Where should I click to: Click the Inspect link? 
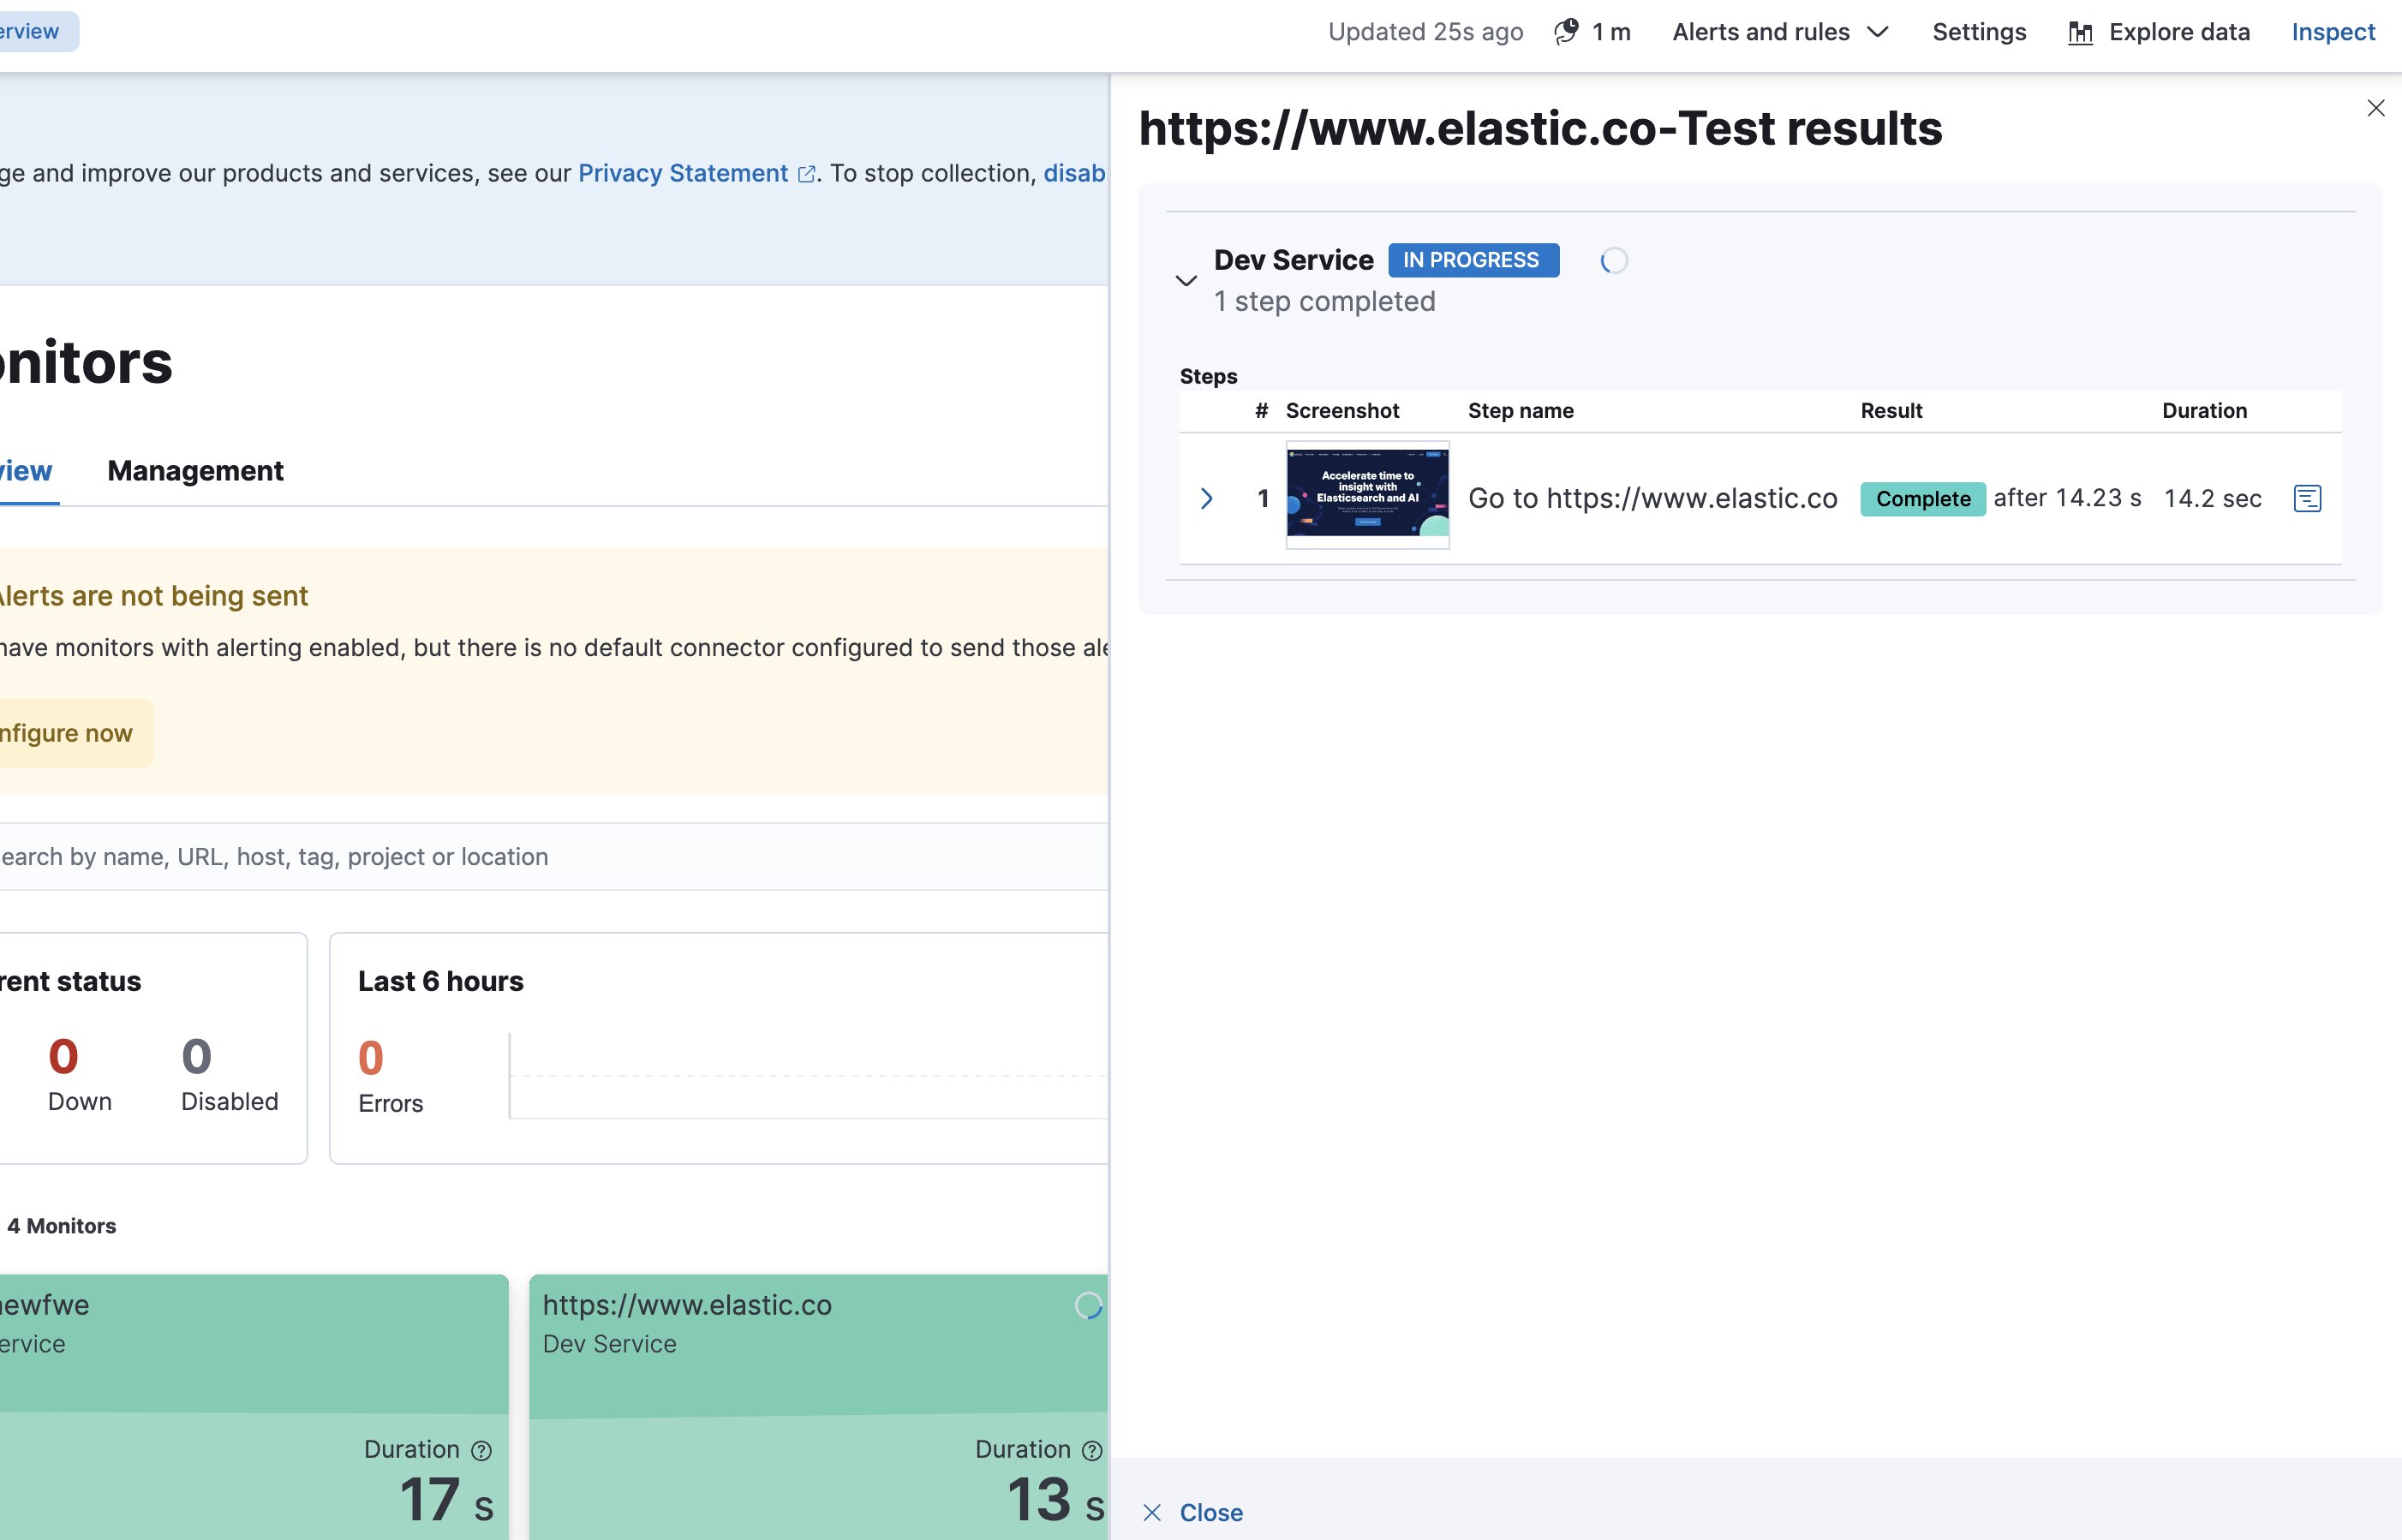pyautogui.click(x=2333, y=31)
